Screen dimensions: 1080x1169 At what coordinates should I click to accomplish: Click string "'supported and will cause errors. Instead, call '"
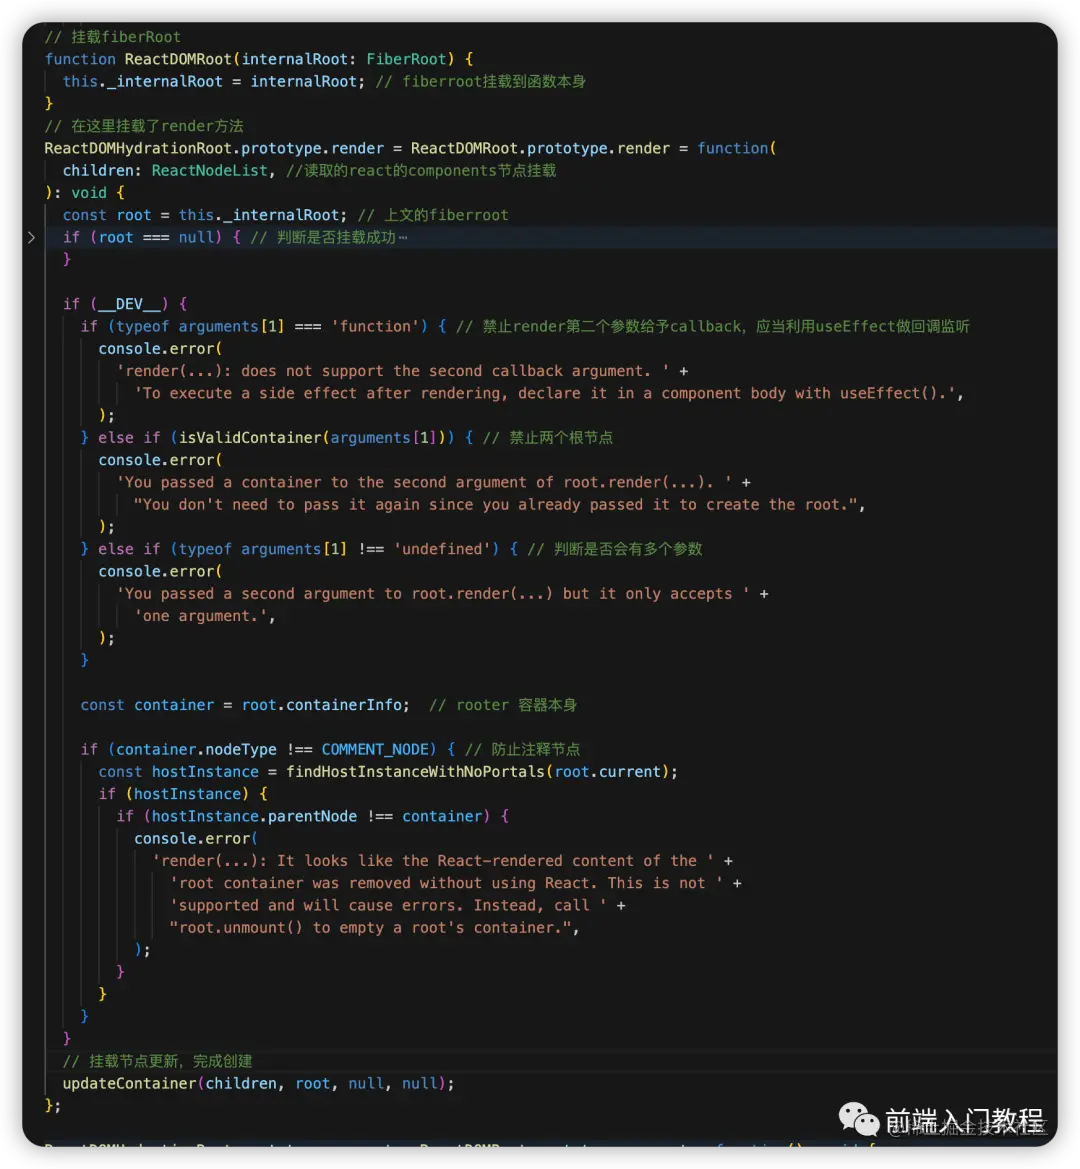pos(388,905)
